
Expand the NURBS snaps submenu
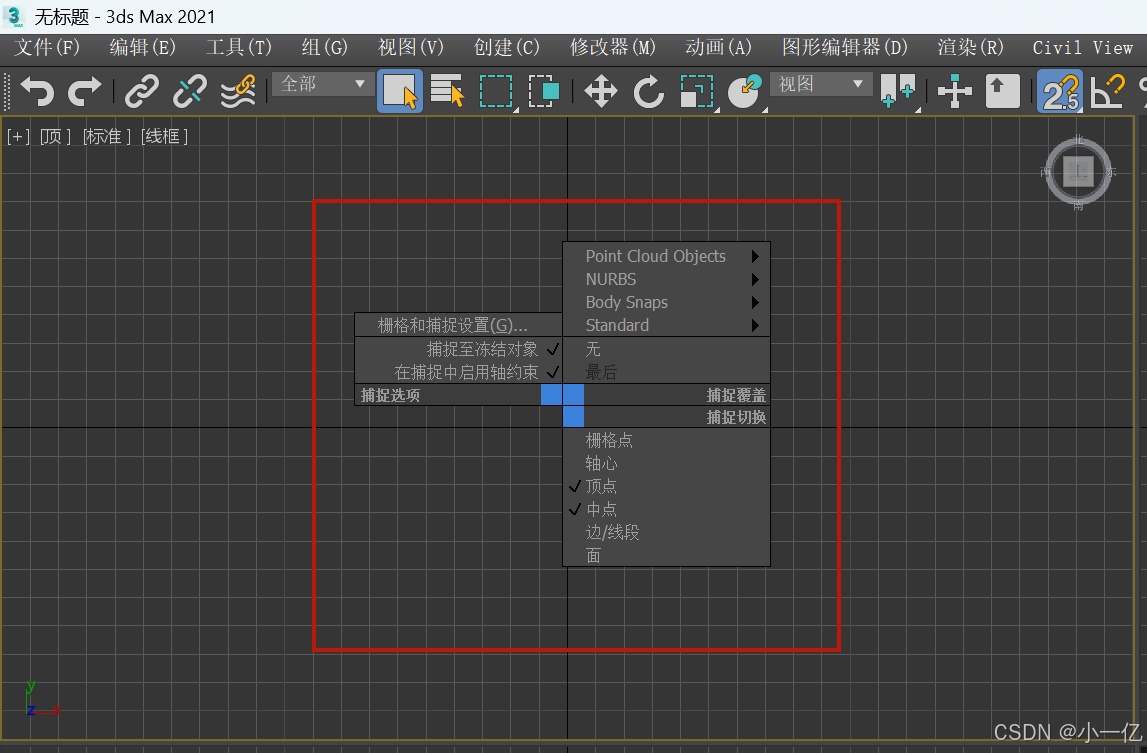coord(666,280)
